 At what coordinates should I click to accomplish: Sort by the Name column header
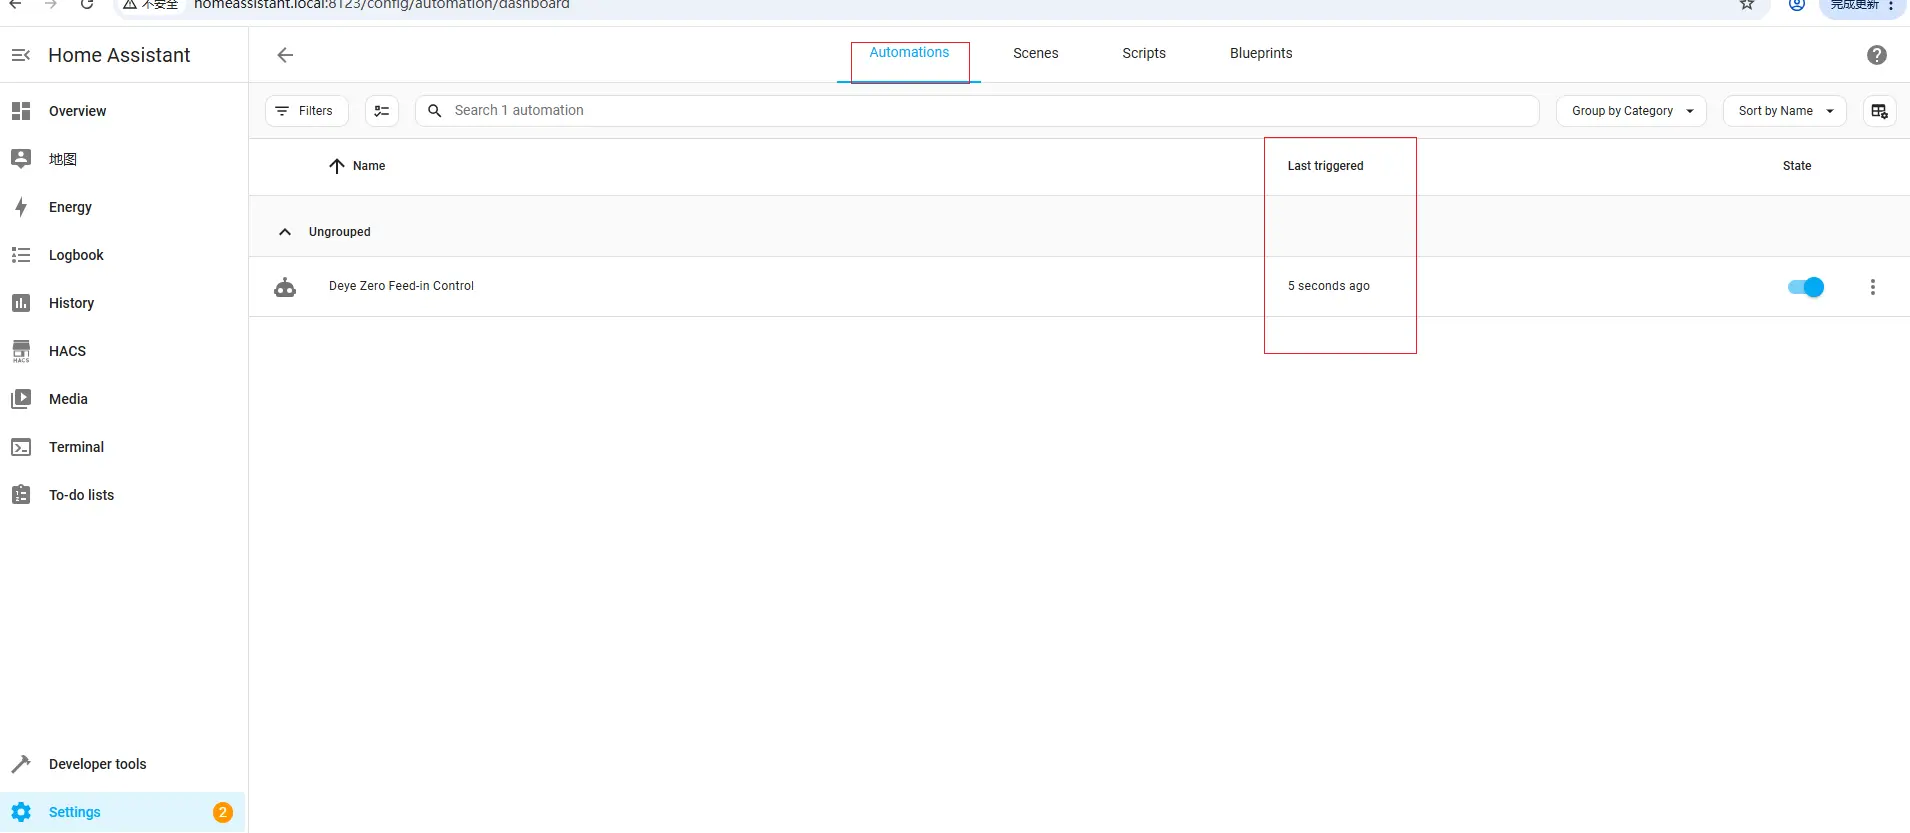tap(368, 166)
